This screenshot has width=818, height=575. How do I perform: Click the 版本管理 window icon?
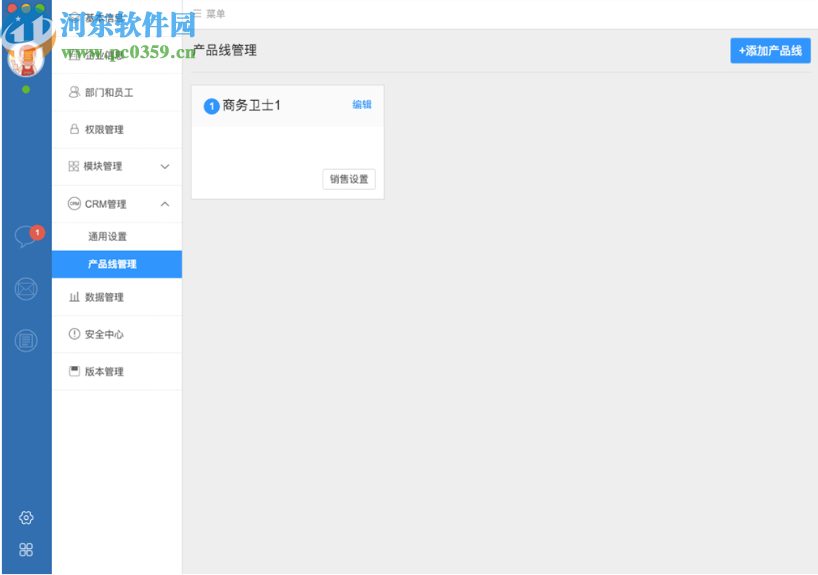tap(74, 371)
